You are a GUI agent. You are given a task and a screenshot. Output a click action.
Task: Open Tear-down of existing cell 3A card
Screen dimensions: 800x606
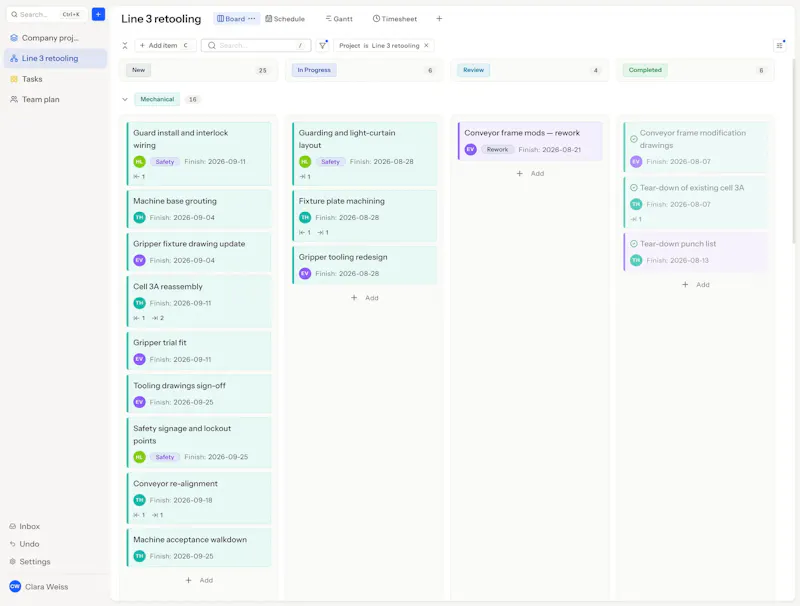[695, 203]
